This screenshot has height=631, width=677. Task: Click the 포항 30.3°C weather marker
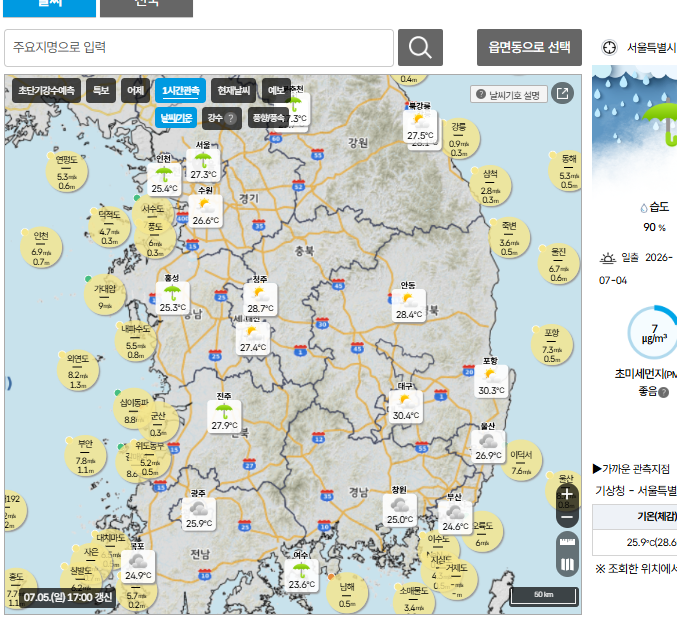(491, 382)
